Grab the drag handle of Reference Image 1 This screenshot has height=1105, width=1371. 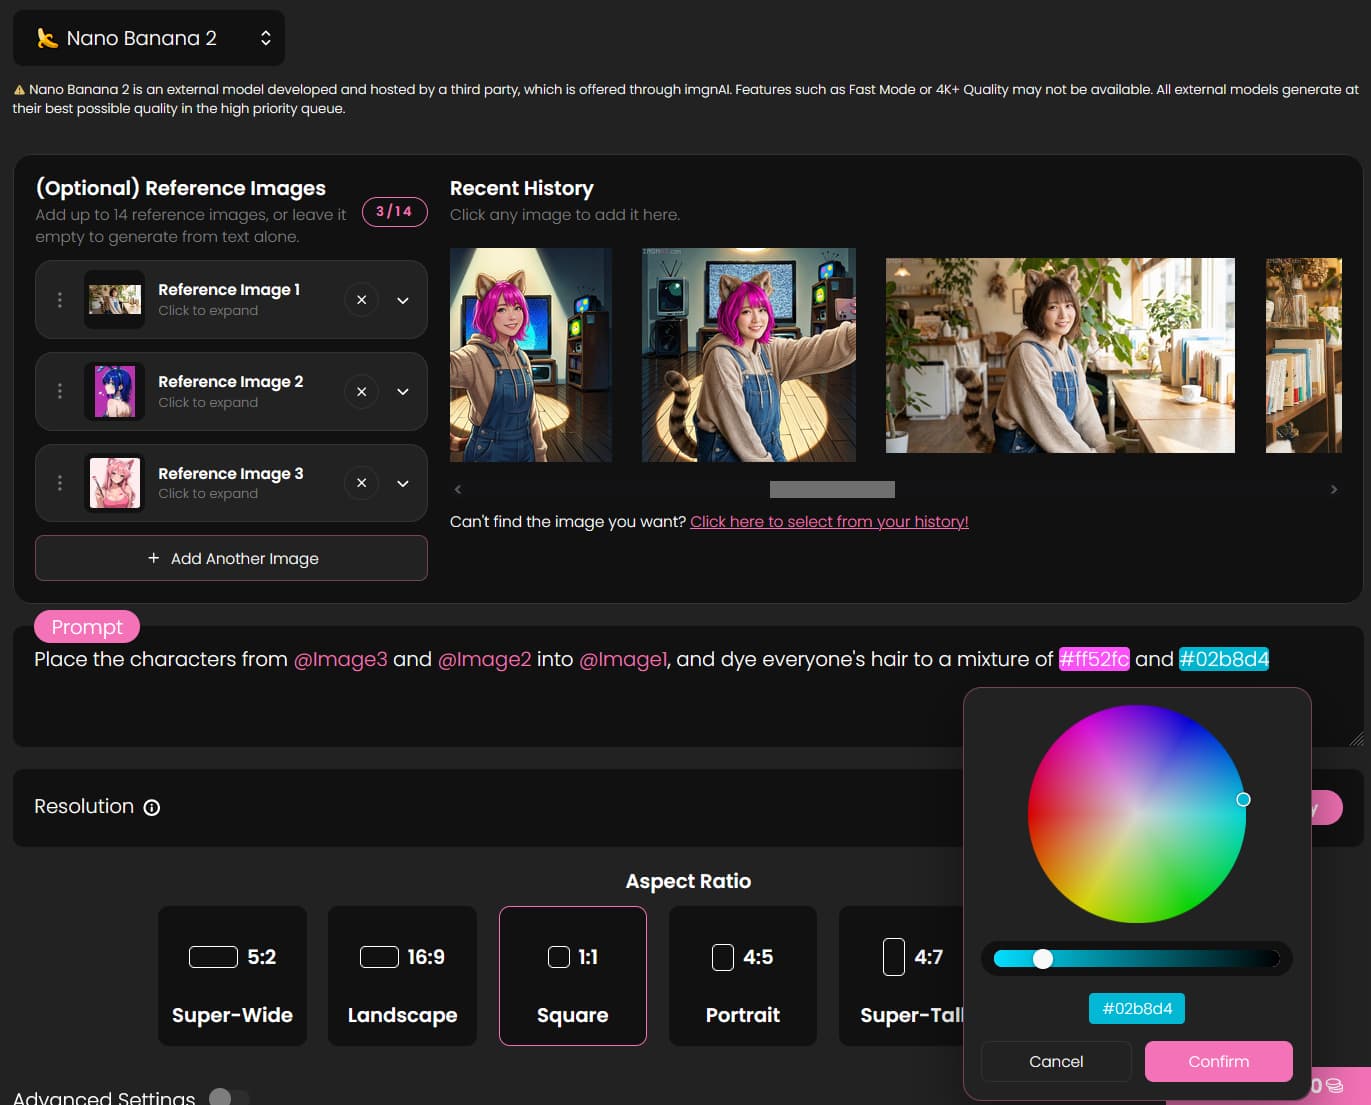[60, 300]
